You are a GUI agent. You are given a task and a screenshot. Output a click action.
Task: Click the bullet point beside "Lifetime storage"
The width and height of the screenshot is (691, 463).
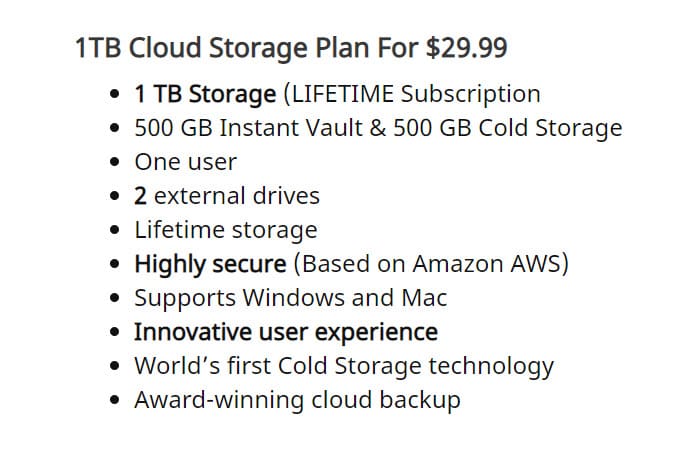click(116, 230)
